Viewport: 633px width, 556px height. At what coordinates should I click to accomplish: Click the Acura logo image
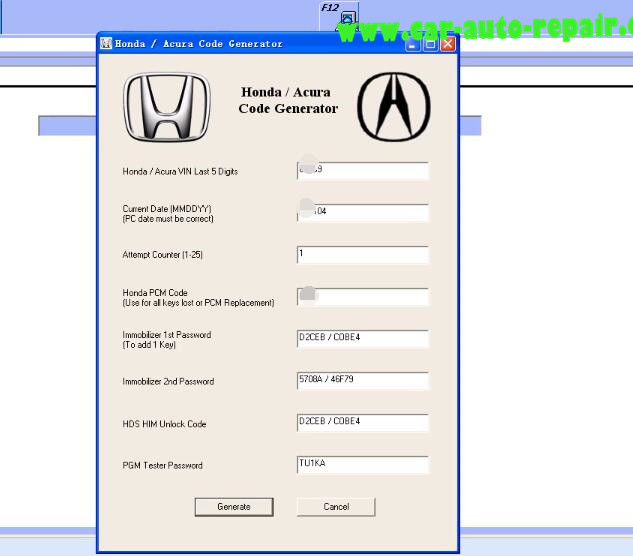point(394,107)
